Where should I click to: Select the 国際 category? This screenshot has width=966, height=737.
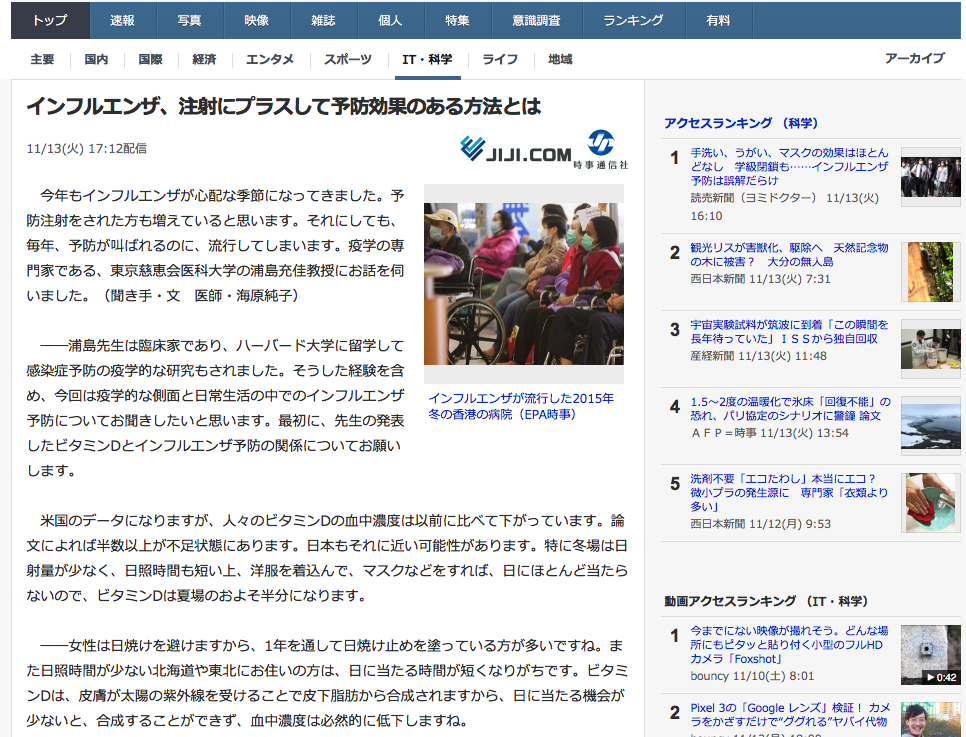pos(150,59)
